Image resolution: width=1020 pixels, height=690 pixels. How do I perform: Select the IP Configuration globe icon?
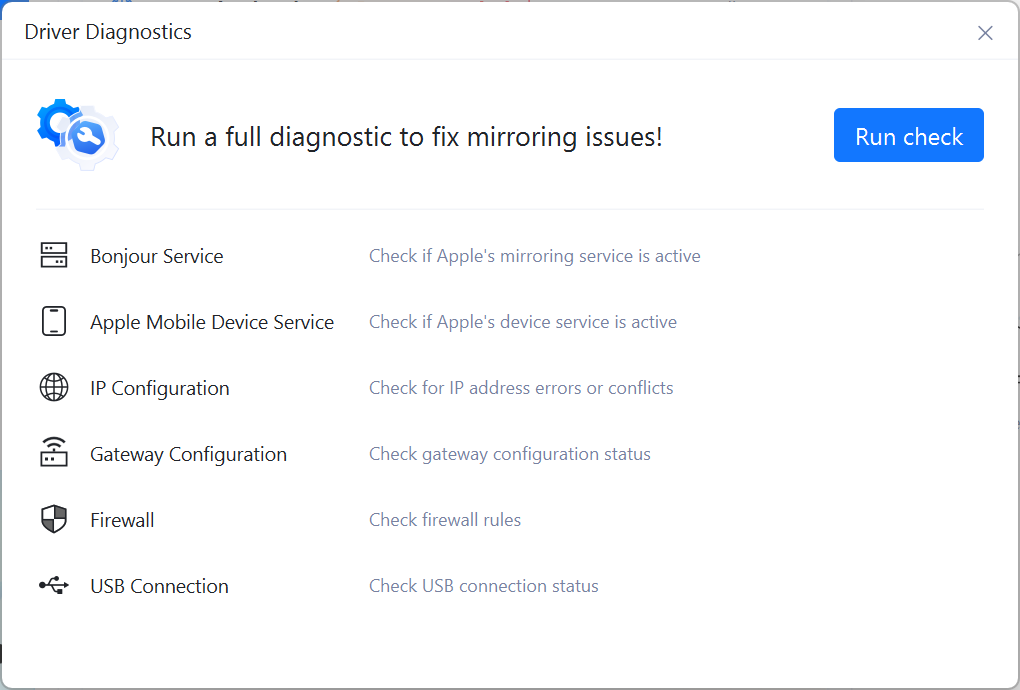coord(55,387)
